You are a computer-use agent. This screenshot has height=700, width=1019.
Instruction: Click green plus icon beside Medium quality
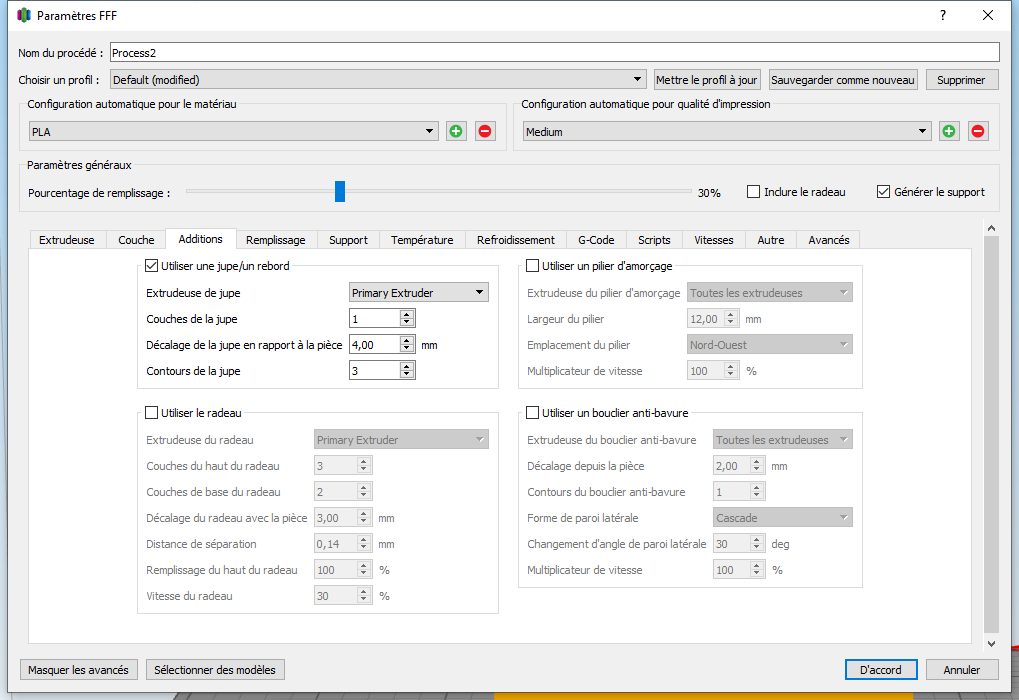tap(949, 131)
